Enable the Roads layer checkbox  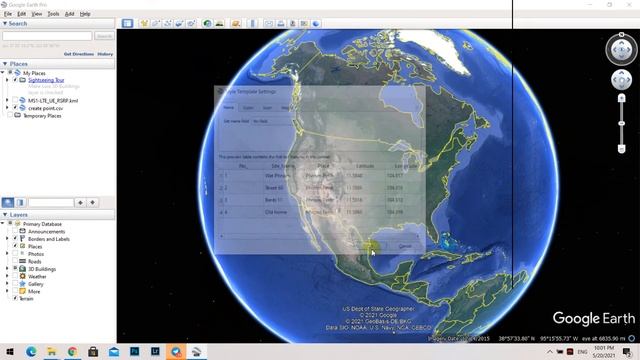[x=15, y=261]
